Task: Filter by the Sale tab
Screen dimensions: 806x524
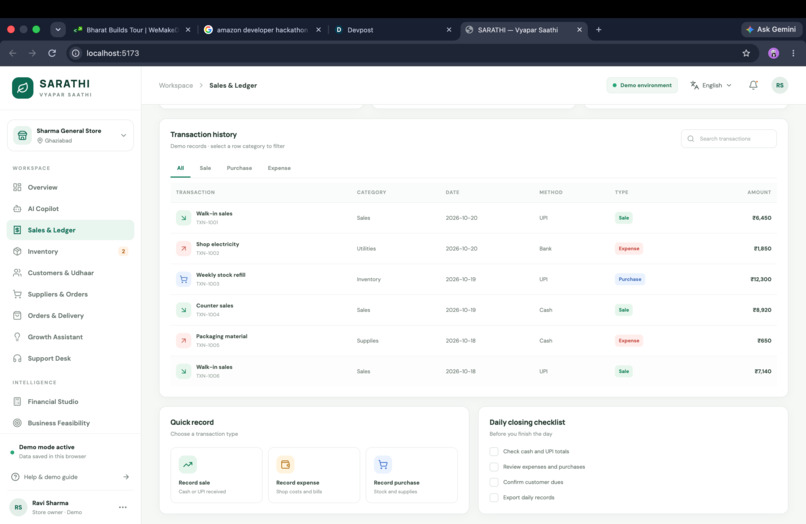Action: click(205, 168)
